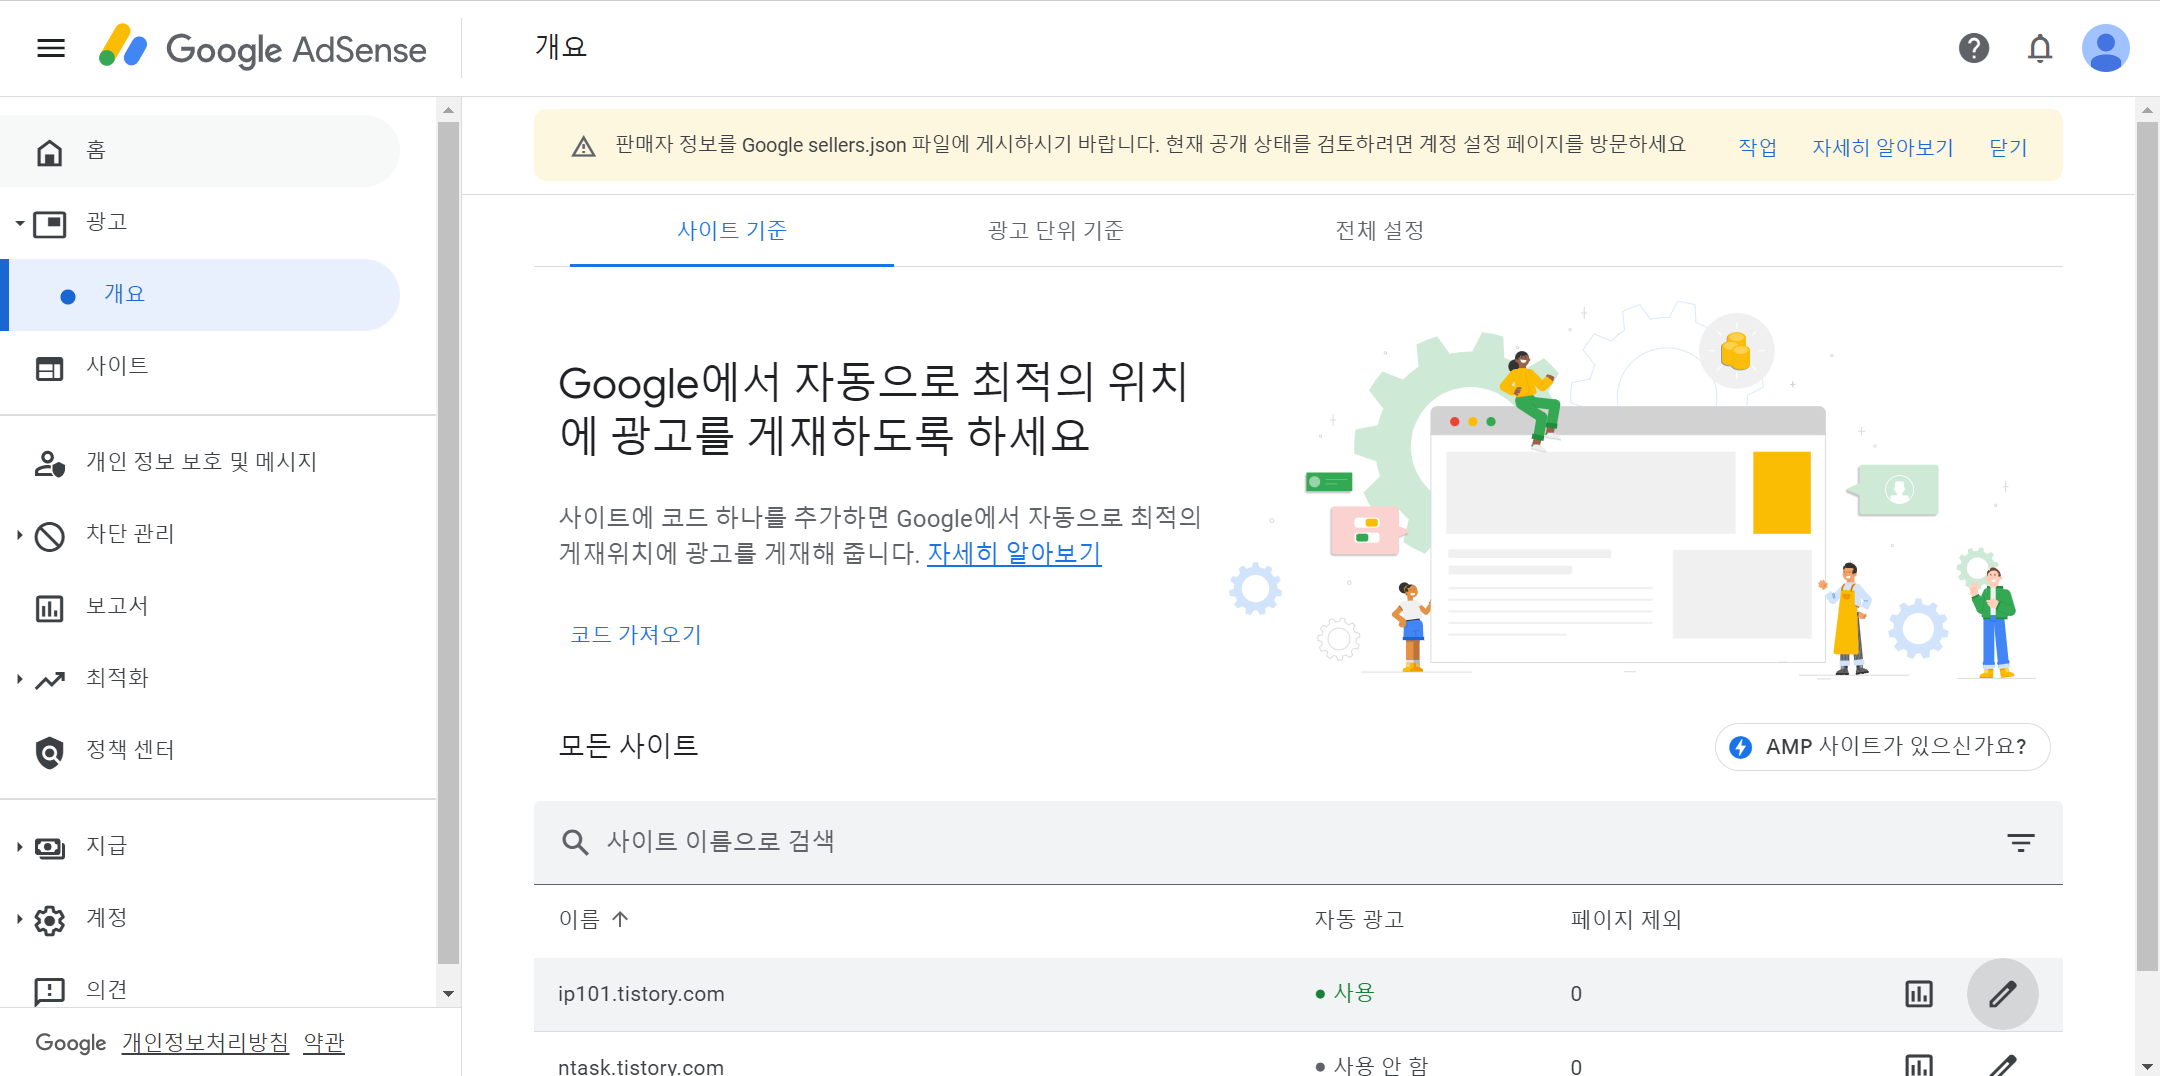Click the 최적화 trend arrow icon
This screenshot has height=1076, width=2160.
coord(50,680)
